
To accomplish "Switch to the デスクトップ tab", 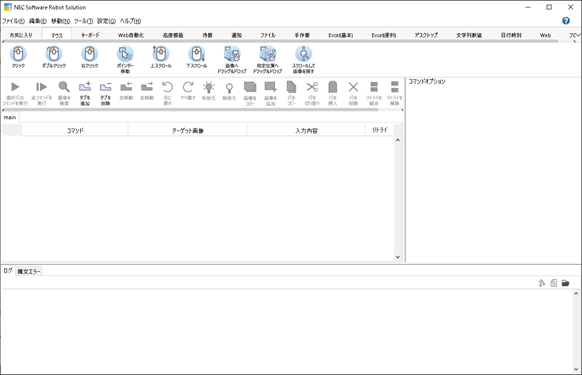I will (x=426, y=35).
